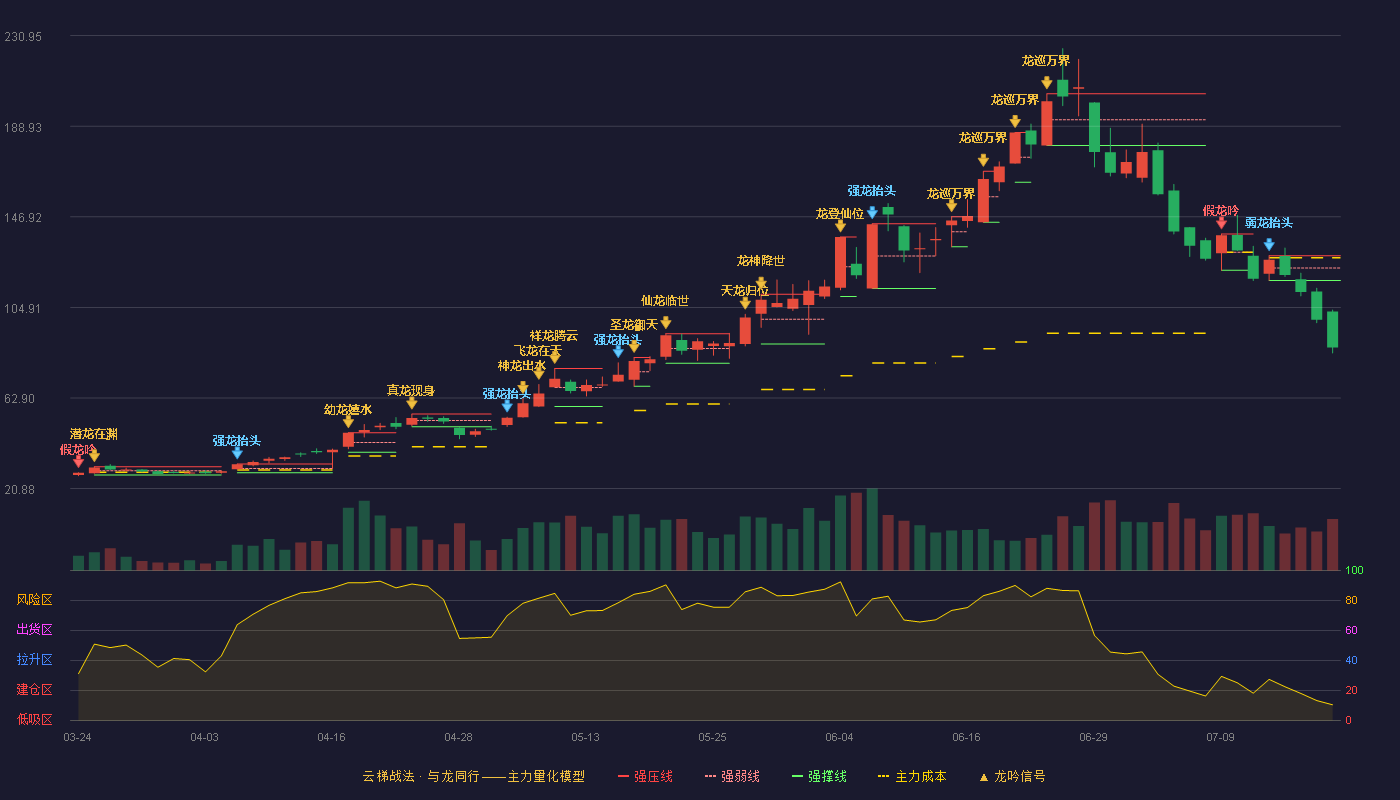Click the 06-16 date label

pos(966,737)
